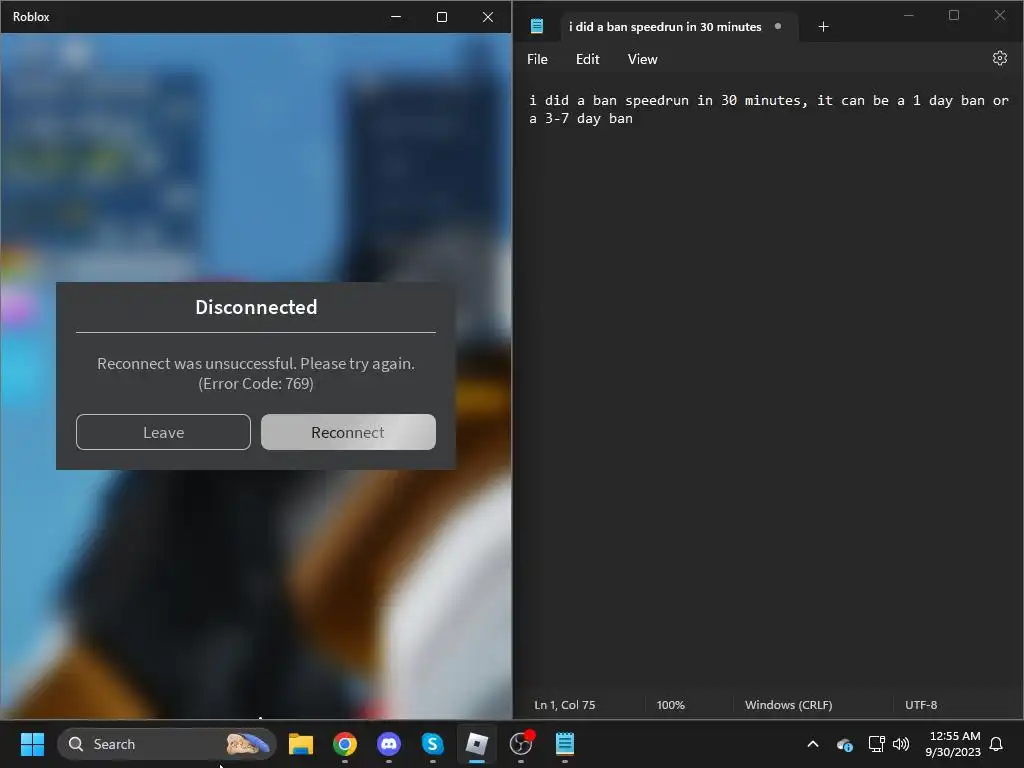Open File Explorer from taskbar
The image size is (1024, 768).
[301, 744]
